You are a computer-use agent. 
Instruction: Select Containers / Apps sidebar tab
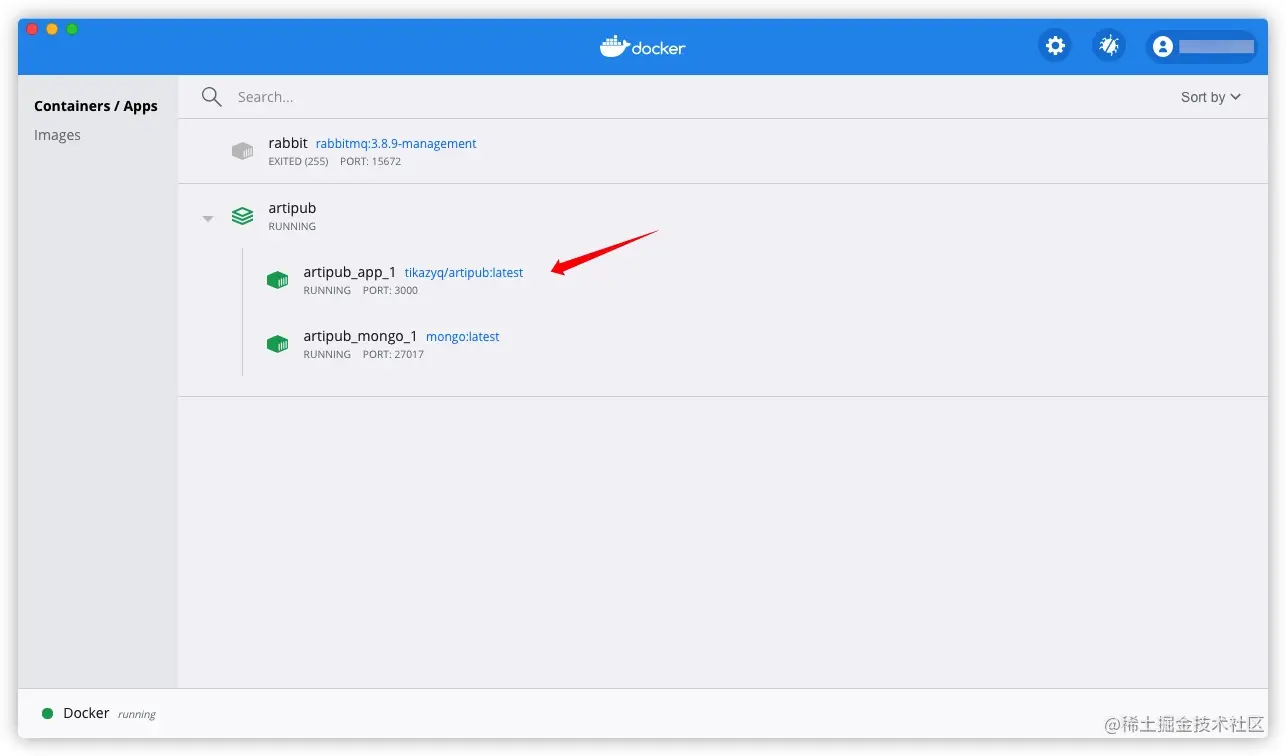click(x=96, y=106)
